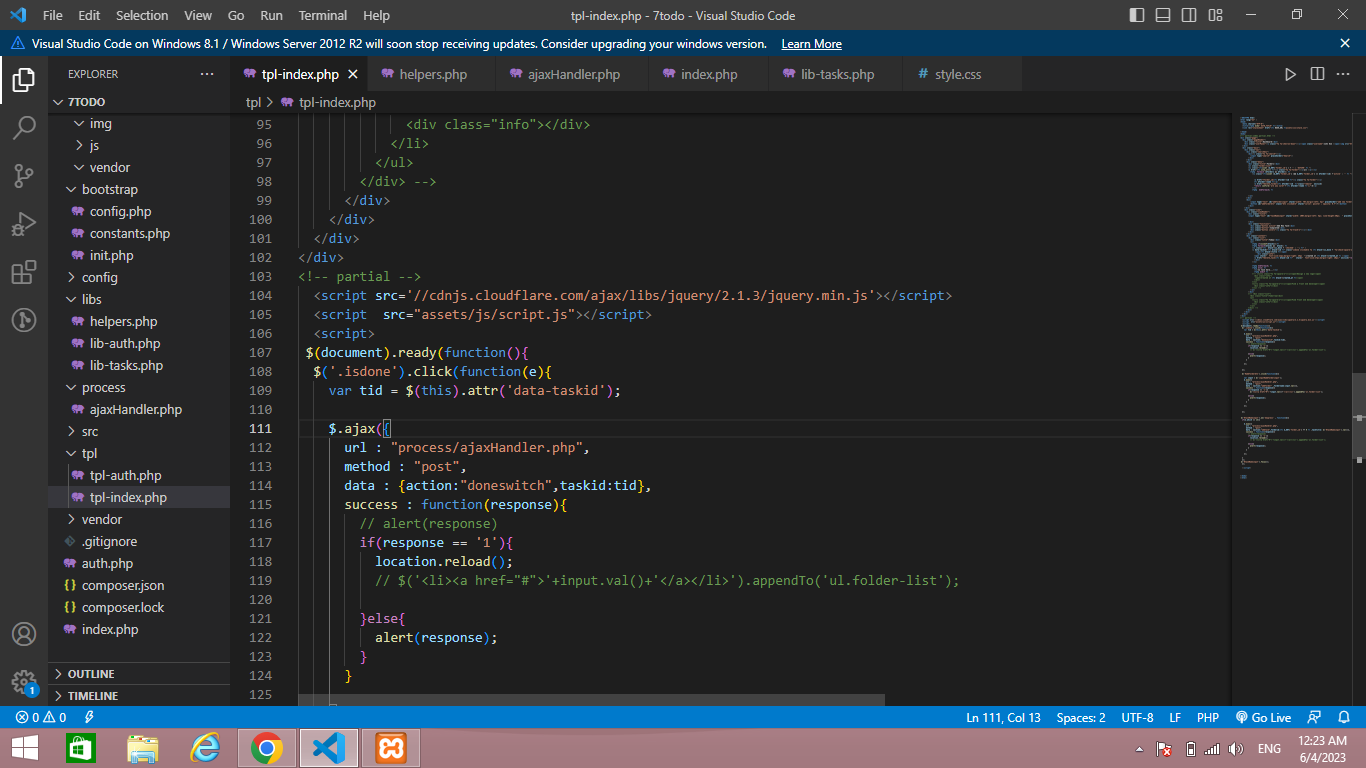Toggle the bottom panel layout icon
Viewport: 1366px width, 768px height.
point(1164,15)
